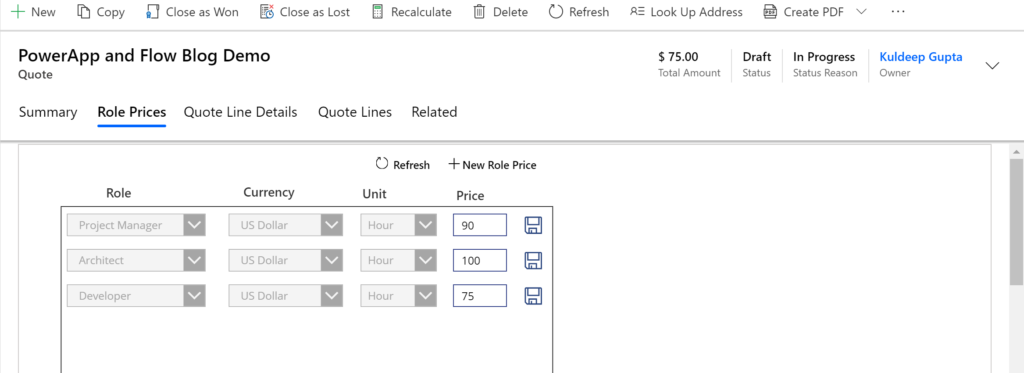Click Look Up Address command
The image size is (1024, 373).
tap(686, 12)
